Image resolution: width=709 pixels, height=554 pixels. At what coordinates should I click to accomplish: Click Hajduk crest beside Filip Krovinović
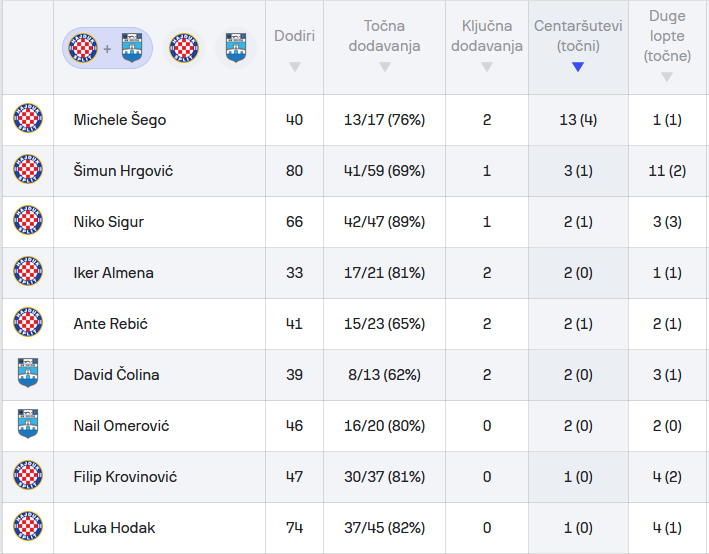[x=27, y=477]
